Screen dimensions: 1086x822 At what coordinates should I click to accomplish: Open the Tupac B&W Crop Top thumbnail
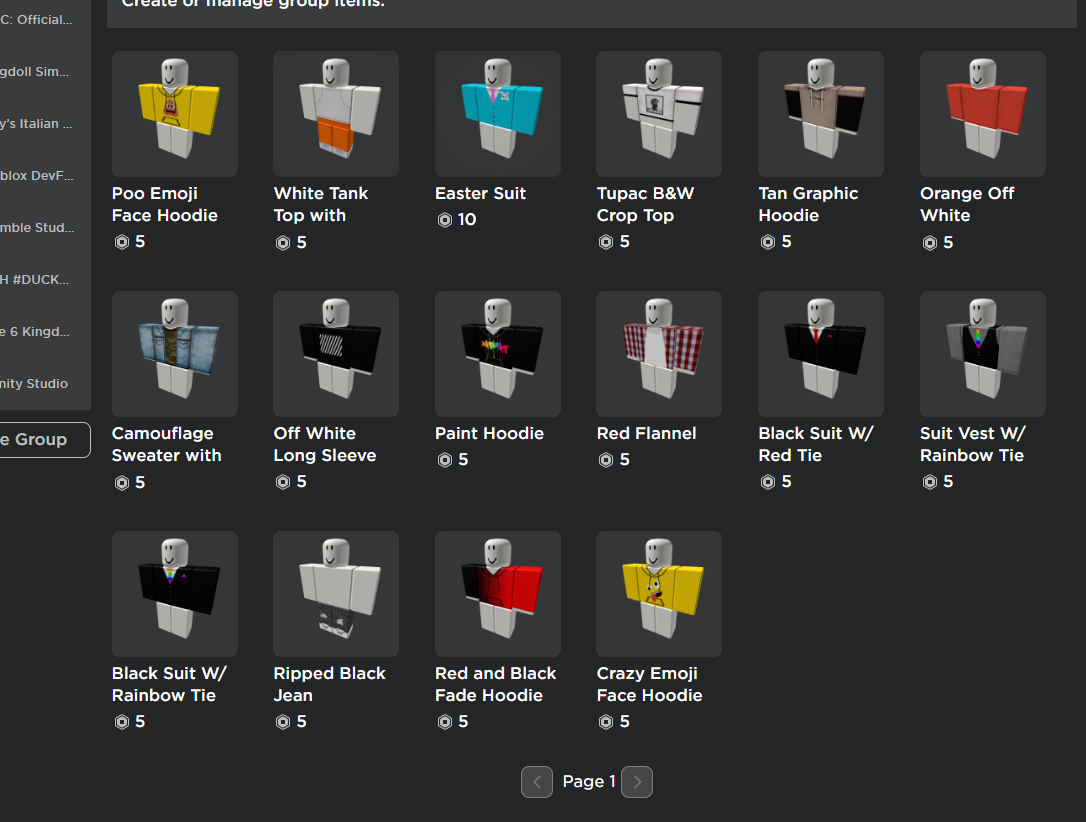(659, 114)
